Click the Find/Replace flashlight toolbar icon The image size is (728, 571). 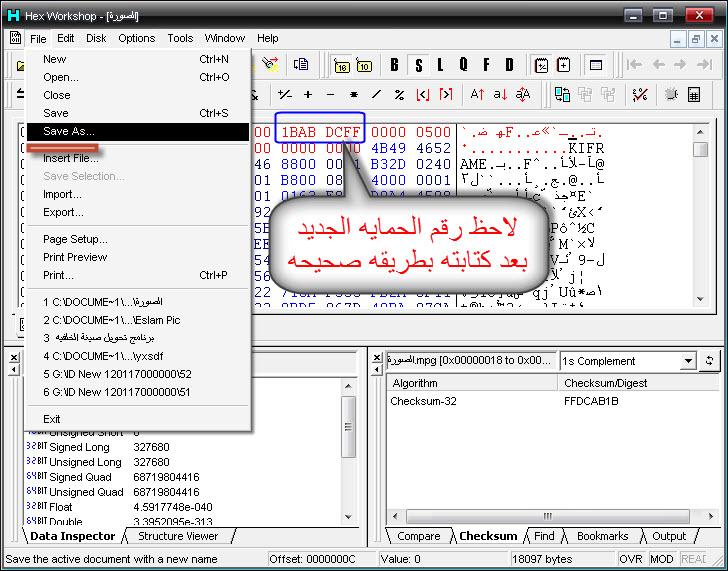(x=270, y=65)
